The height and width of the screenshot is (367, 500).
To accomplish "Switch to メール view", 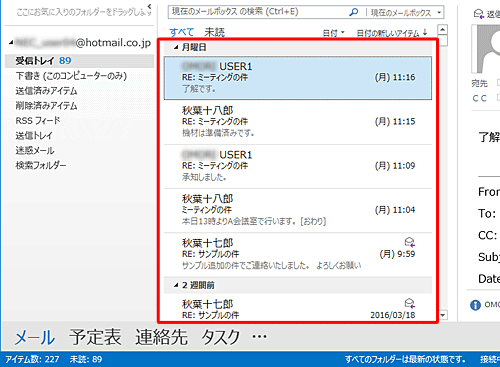I will coord(35,337).
